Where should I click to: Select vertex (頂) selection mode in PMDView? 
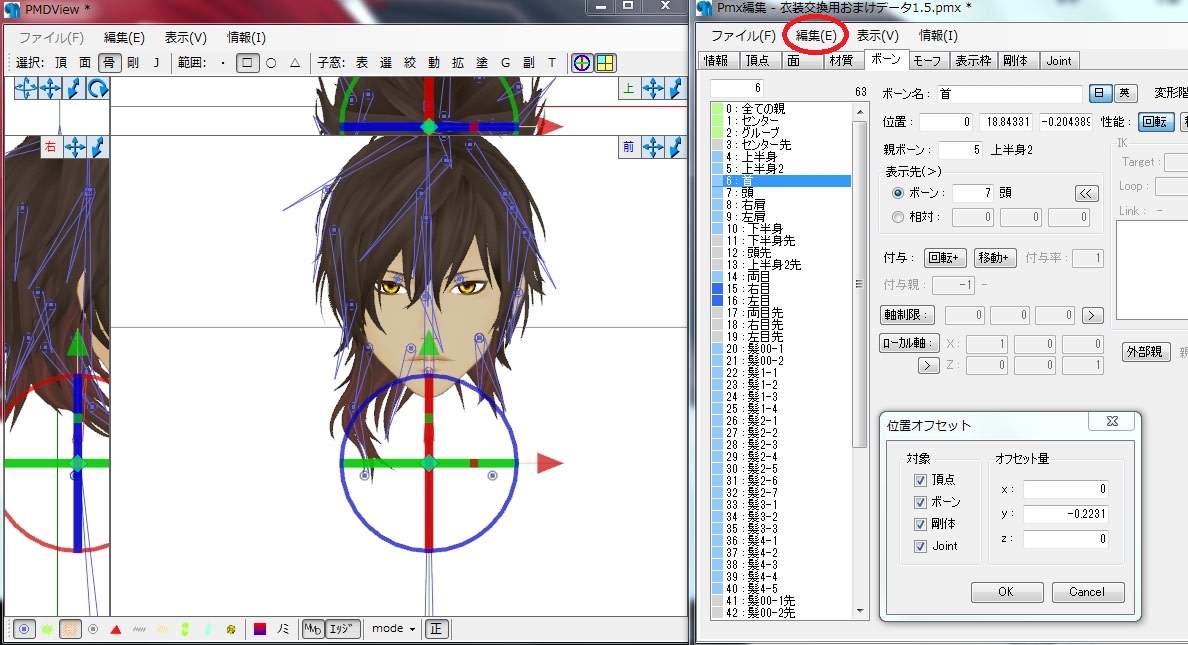(x=61, y=63)
